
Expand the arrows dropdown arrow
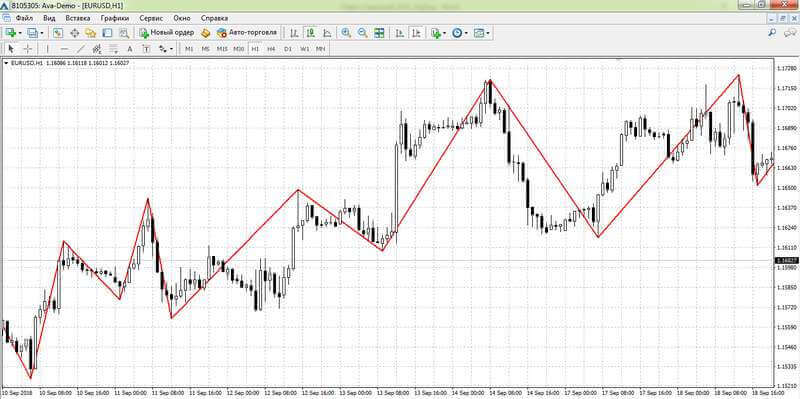(171, 49)
